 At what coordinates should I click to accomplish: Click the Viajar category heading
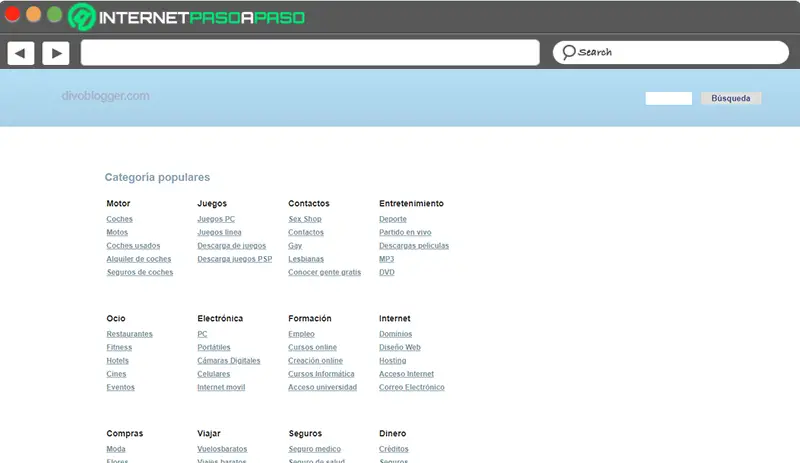point(209,433)
